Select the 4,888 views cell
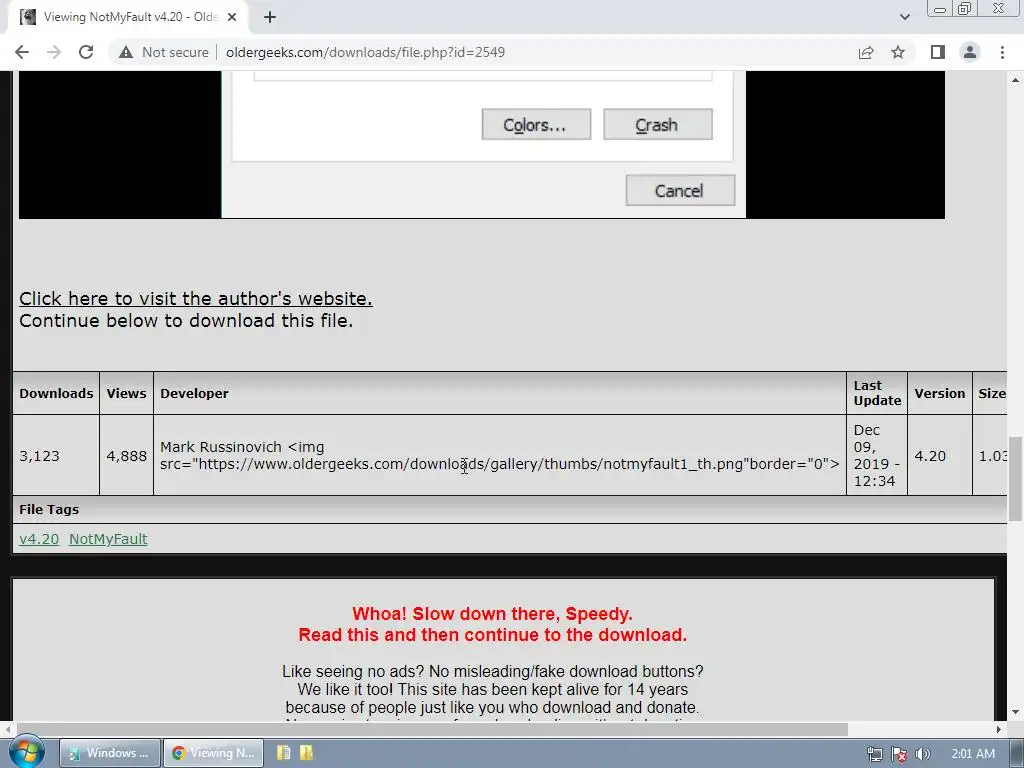 pyautogui.click(x=127, y=455)
